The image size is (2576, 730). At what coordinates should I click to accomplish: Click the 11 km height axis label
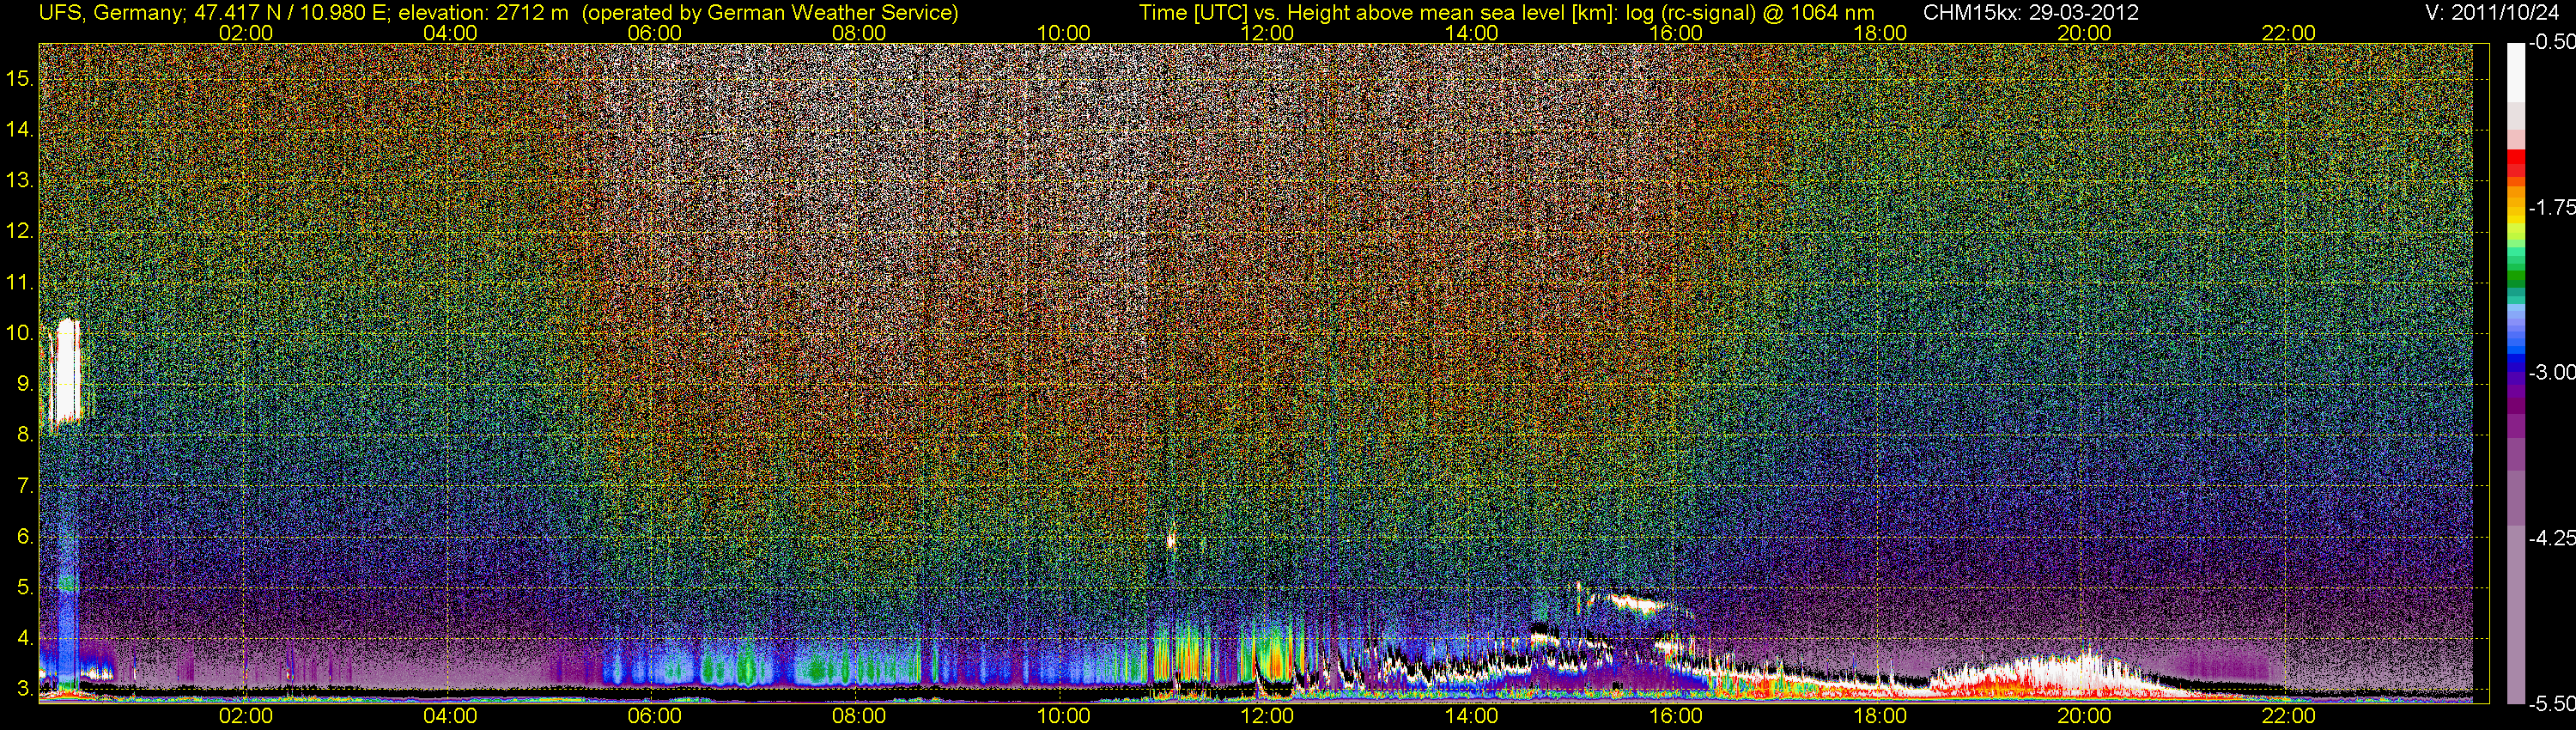click(x=20, y=282)
